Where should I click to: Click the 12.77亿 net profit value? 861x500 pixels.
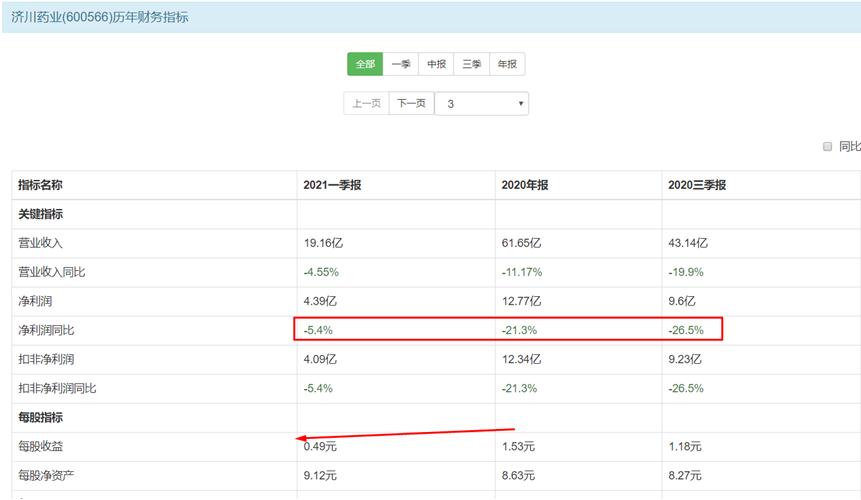pos(521,301)
